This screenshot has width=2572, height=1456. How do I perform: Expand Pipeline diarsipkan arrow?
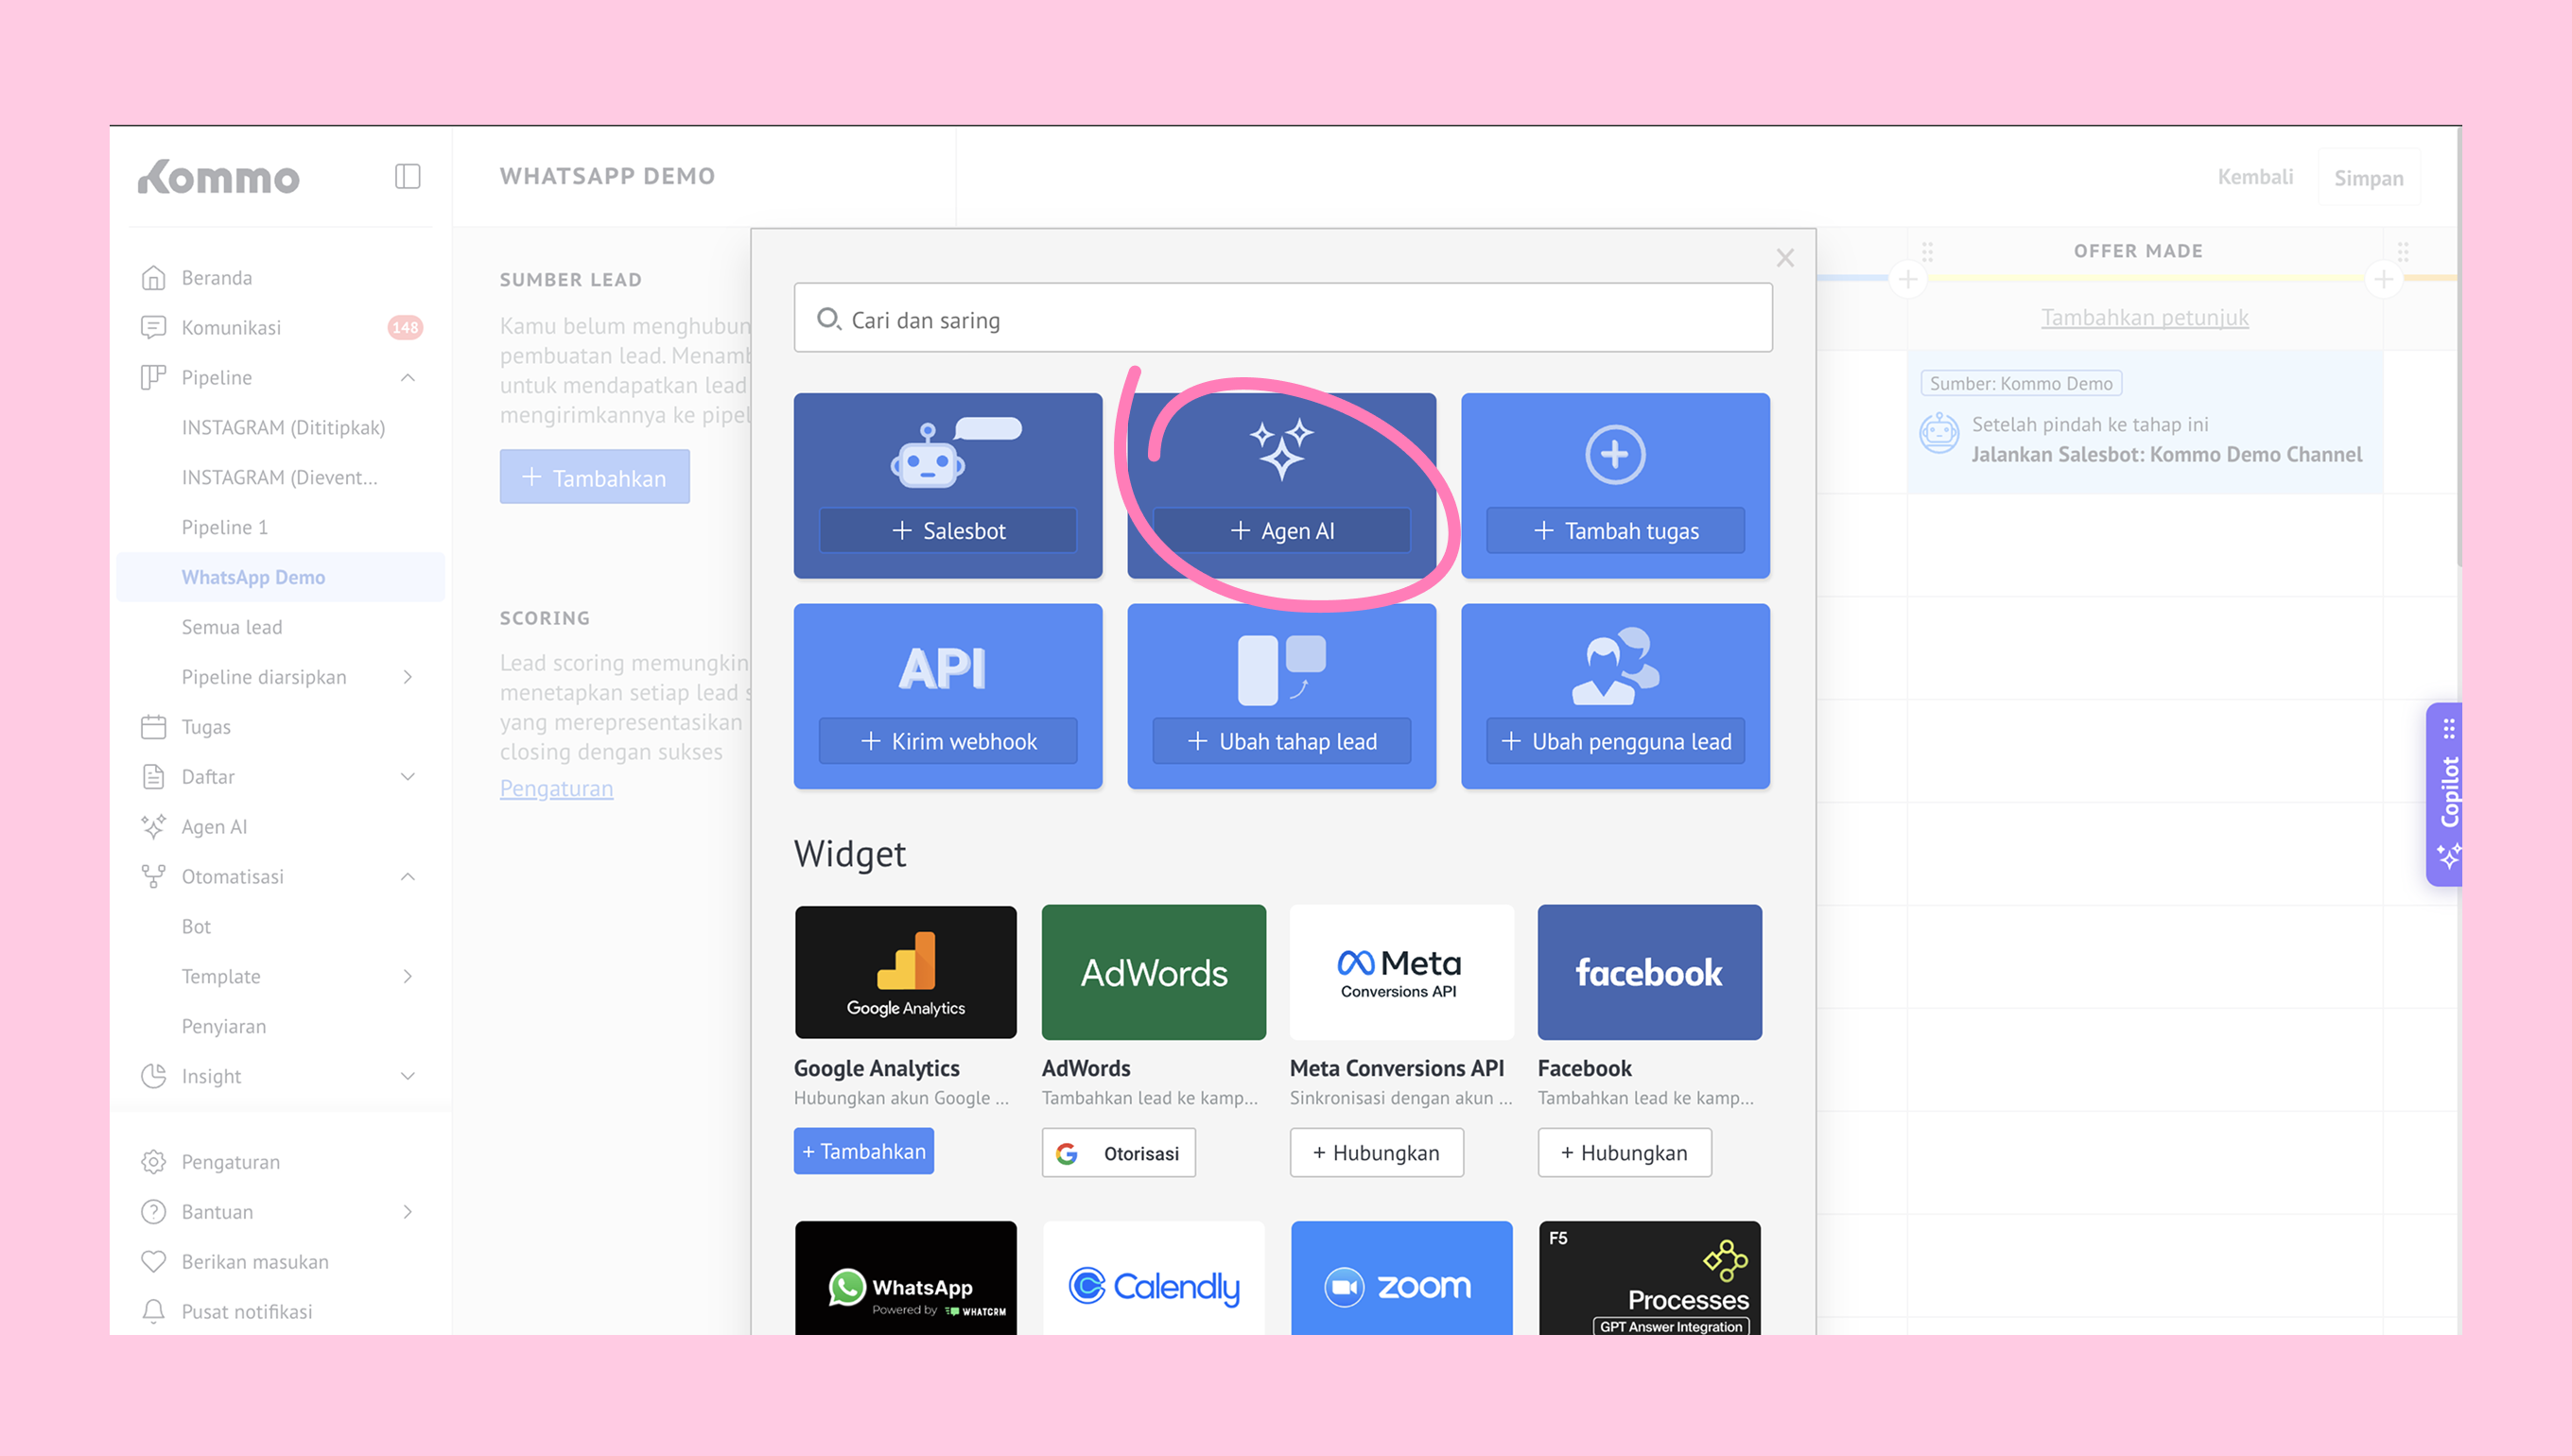408,677
